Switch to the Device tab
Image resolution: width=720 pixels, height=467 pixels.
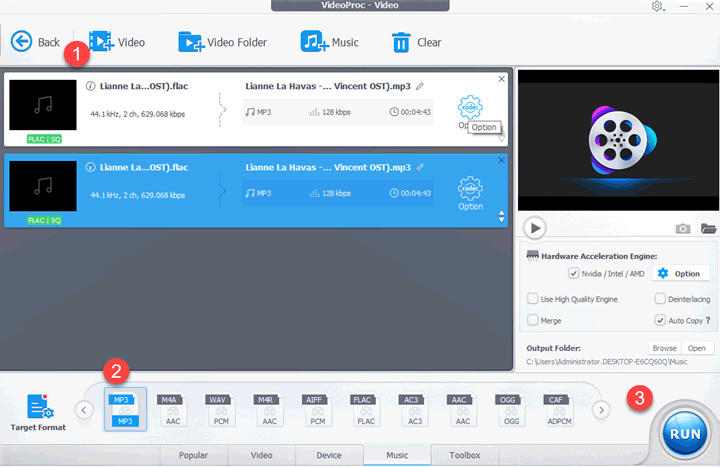[x=329, y=455]
